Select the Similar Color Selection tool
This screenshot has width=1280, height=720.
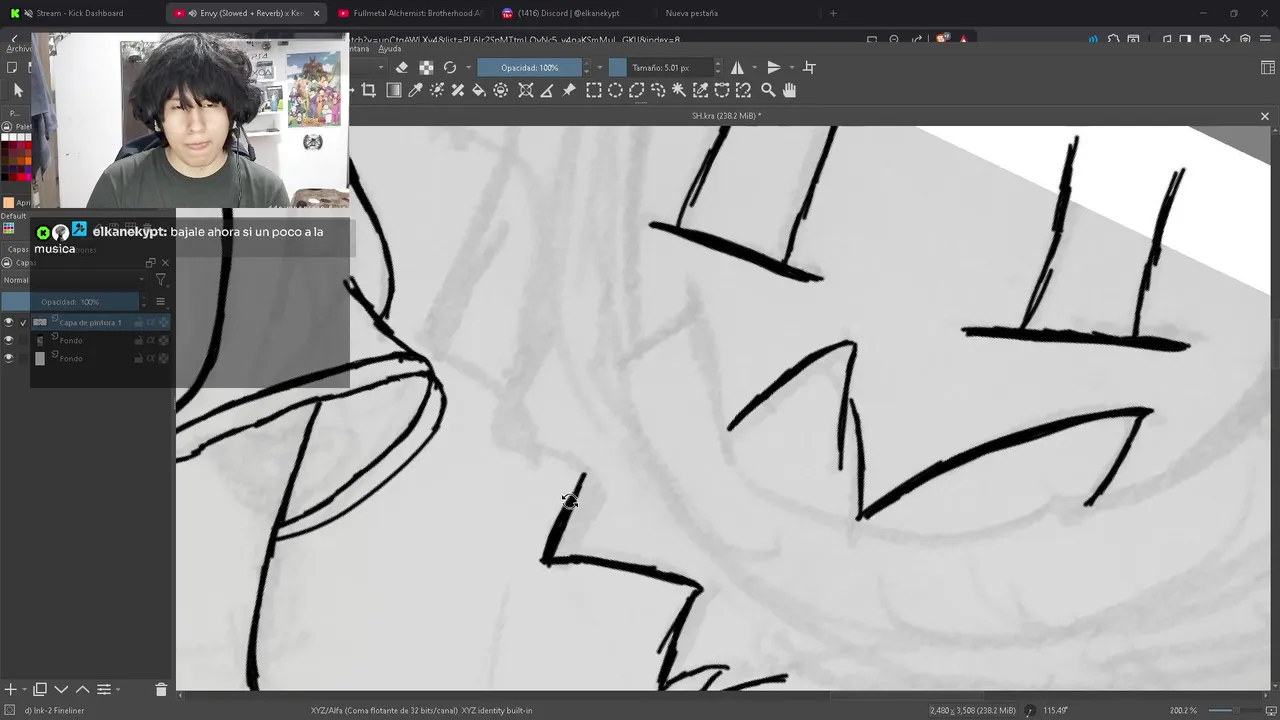pos(700,90)
